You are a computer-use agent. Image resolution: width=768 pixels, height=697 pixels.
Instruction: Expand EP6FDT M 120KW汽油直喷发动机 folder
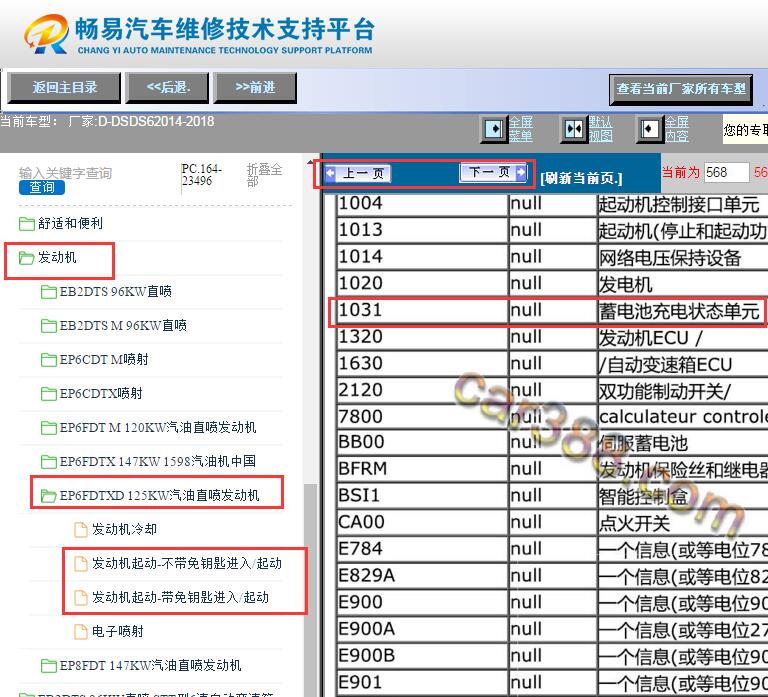pos(158,427)
